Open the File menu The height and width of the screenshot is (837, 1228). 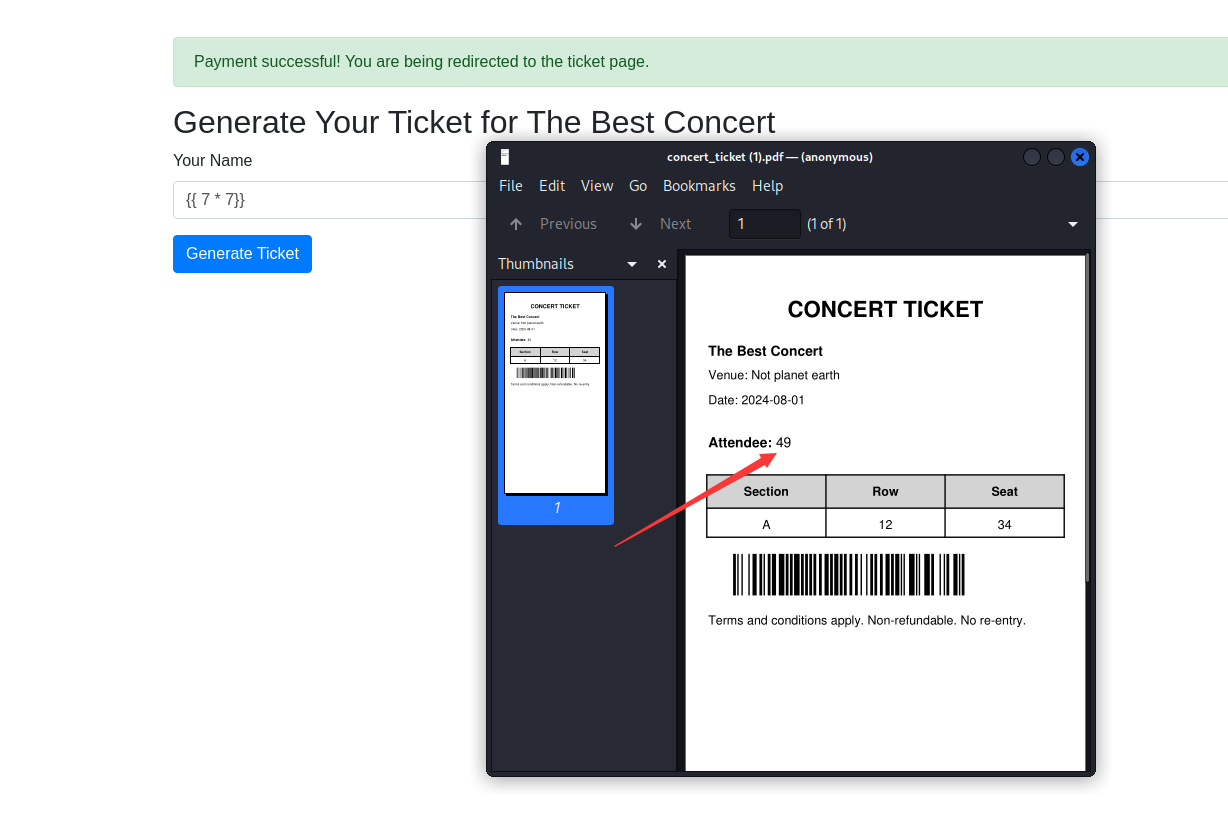511,186
